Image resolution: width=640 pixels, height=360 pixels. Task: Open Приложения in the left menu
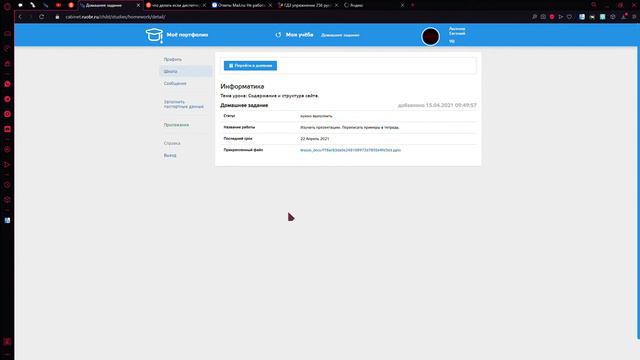[176, 125]
